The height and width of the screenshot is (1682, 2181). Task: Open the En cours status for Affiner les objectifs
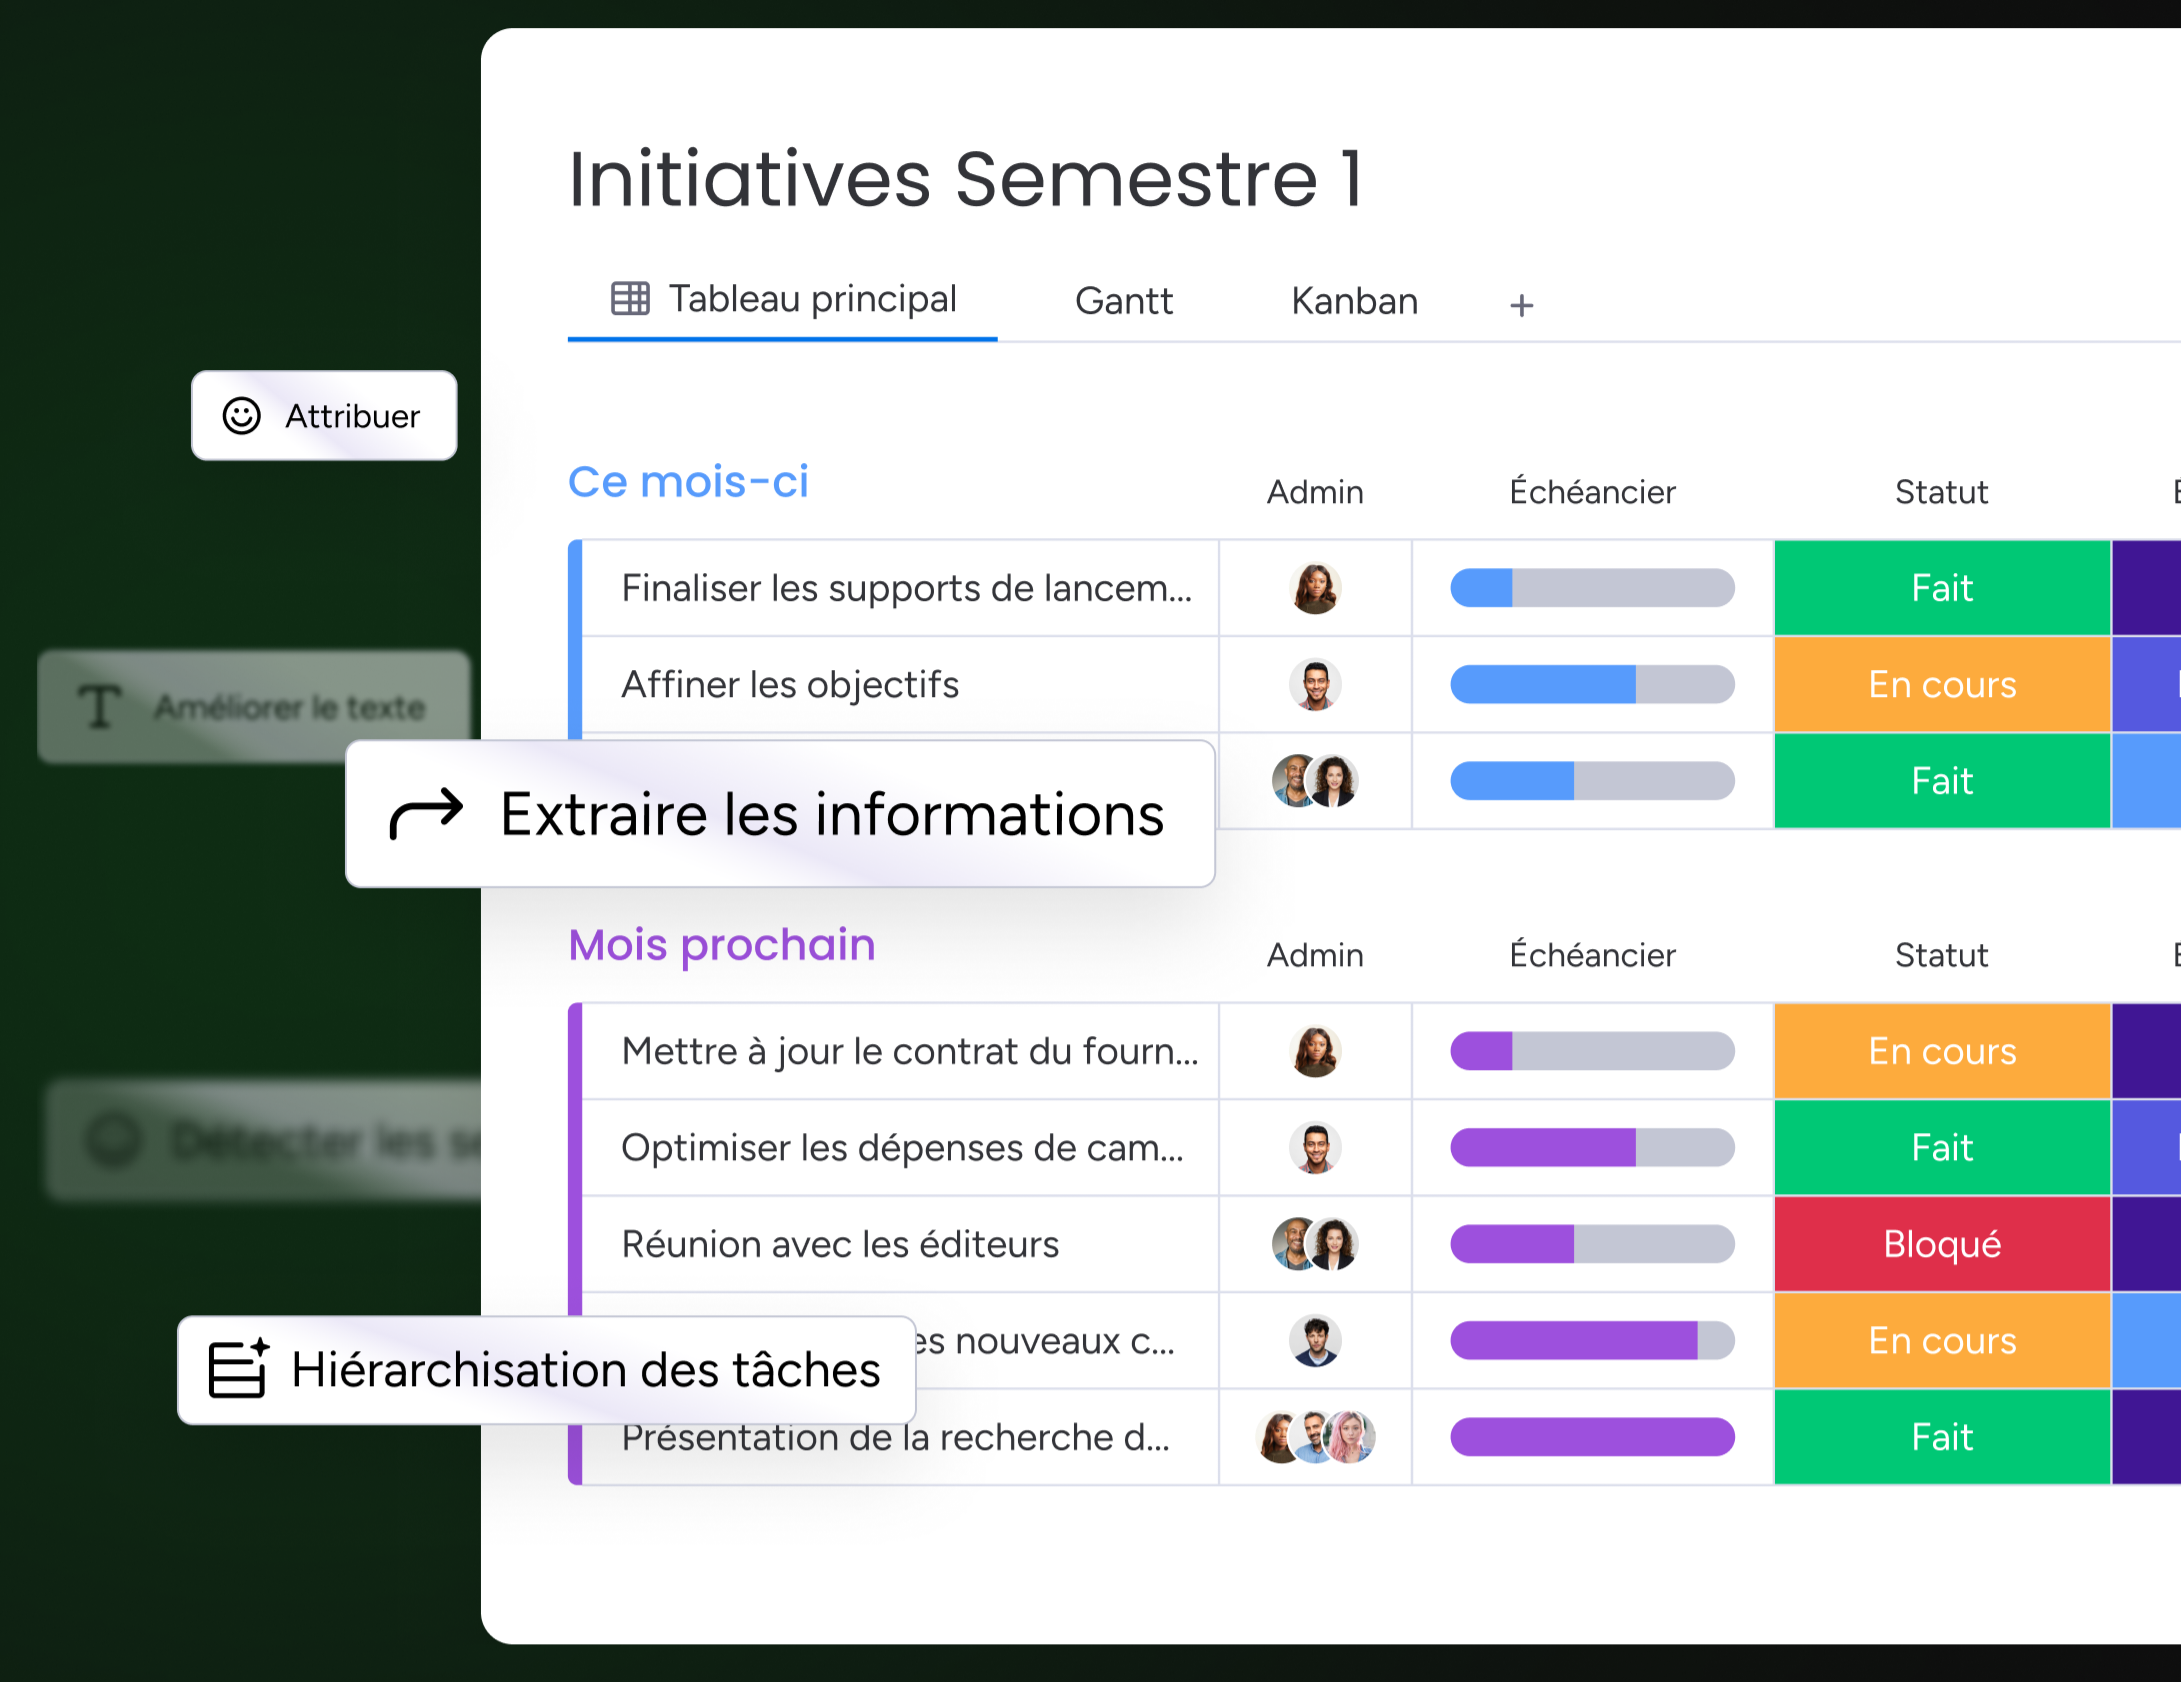click(1942, 685)
